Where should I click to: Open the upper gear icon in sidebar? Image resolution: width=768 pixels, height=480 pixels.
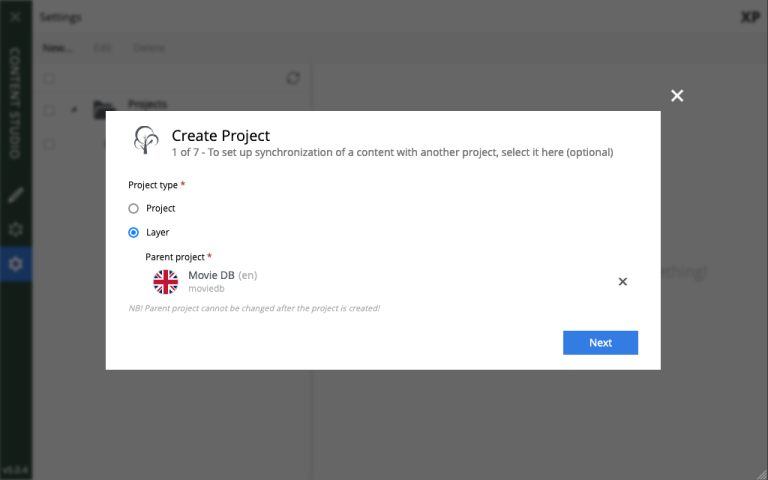tap(16, 229)
